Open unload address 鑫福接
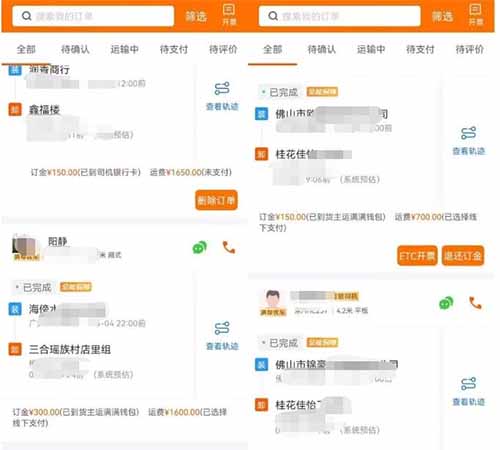This screenshot has height=450, width=500. [x=44, y=109]
